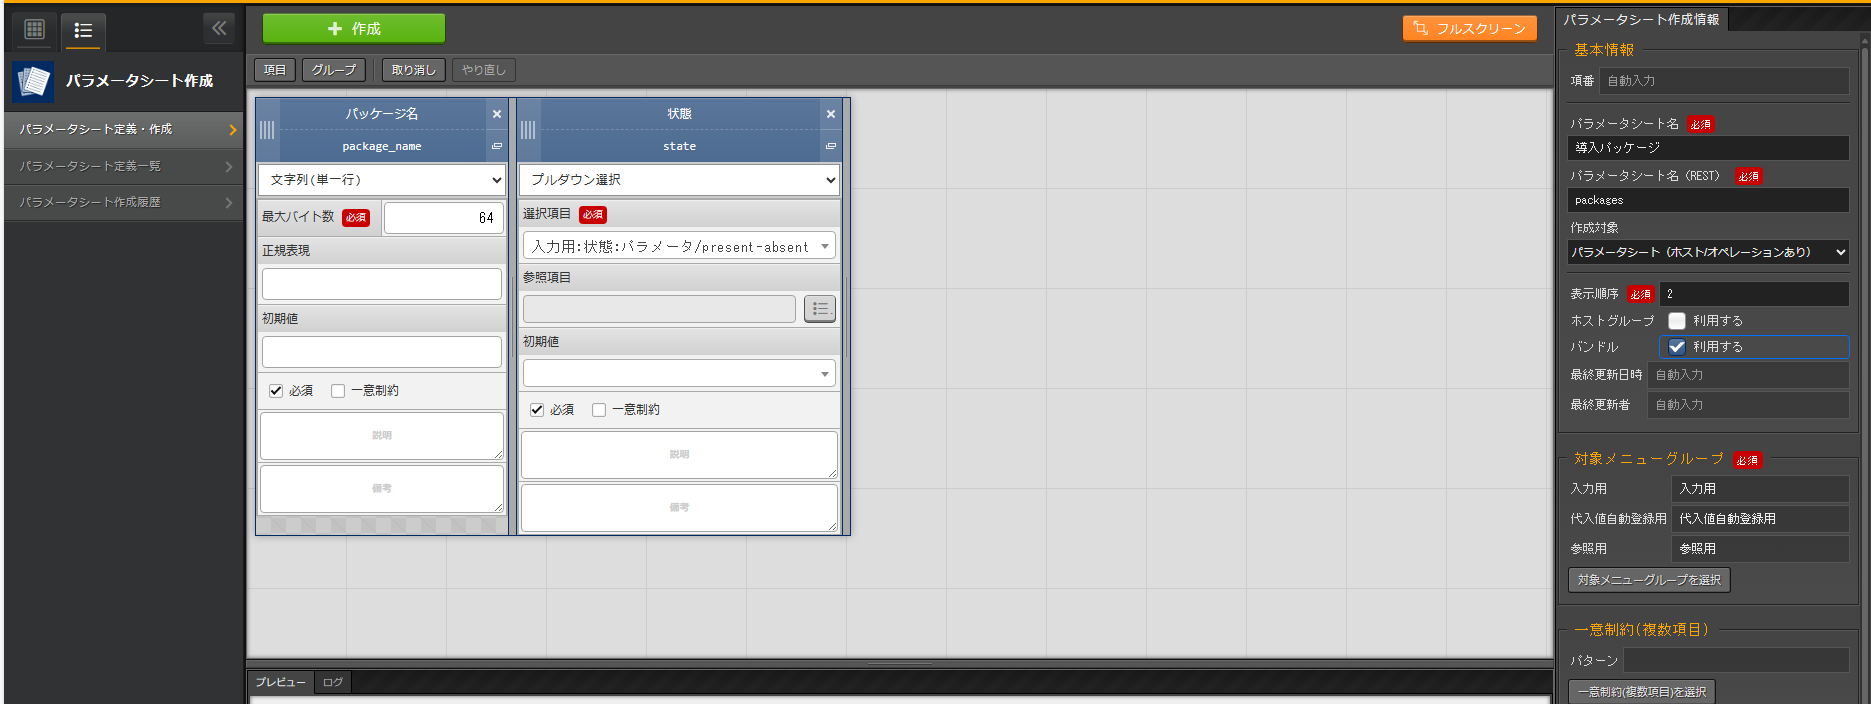The height and width of the screenshot is (704, 1871).
Task: Click copy icon beside package_name
Action: [496, 146]
